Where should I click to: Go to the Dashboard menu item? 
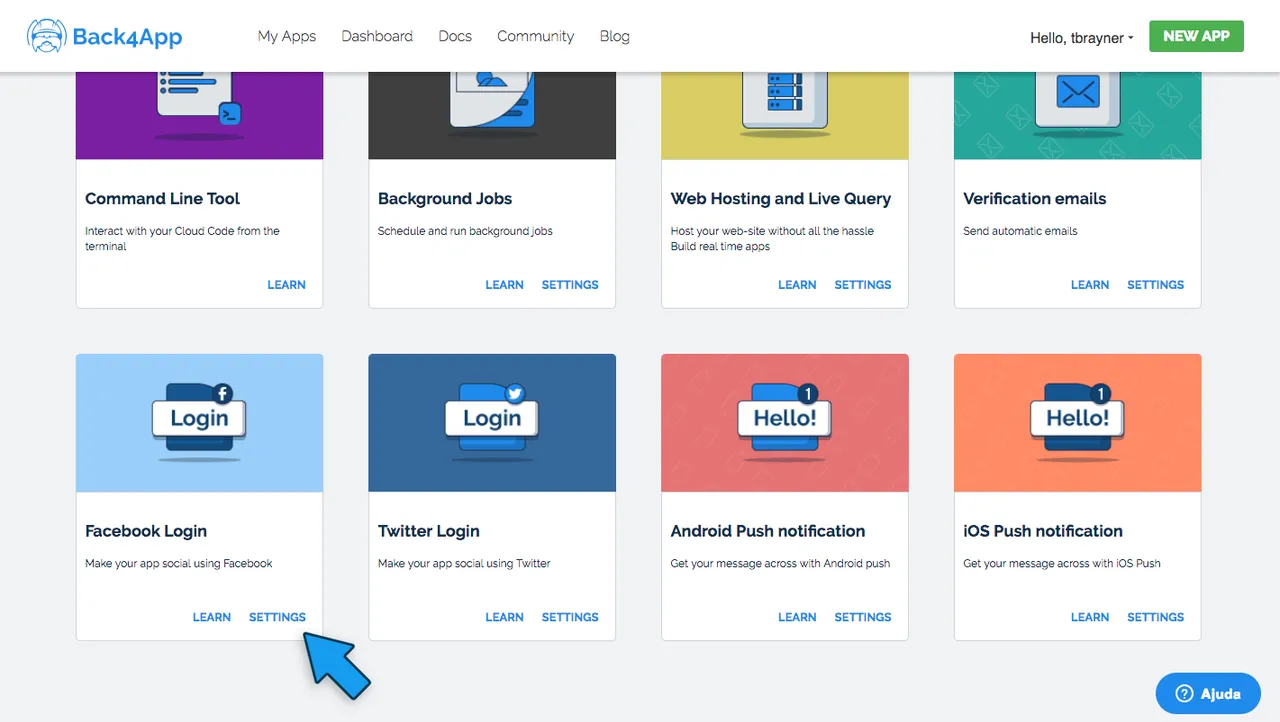click(377, 36)
